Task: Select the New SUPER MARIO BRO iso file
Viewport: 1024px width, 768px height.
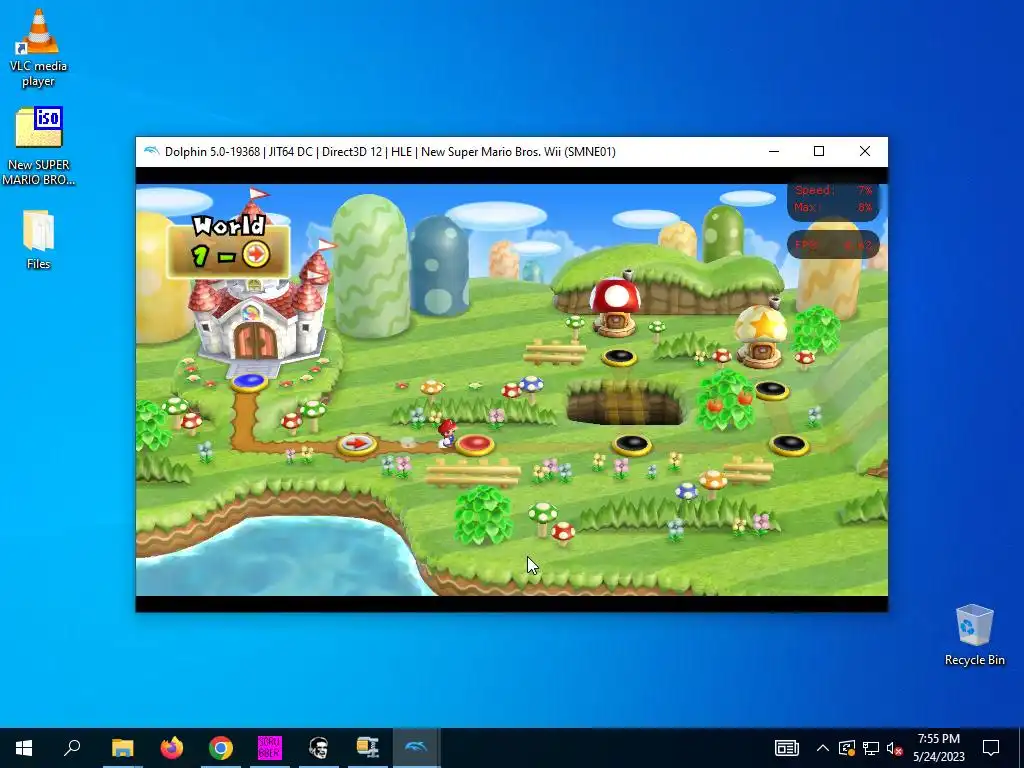Action: (38, 146)
